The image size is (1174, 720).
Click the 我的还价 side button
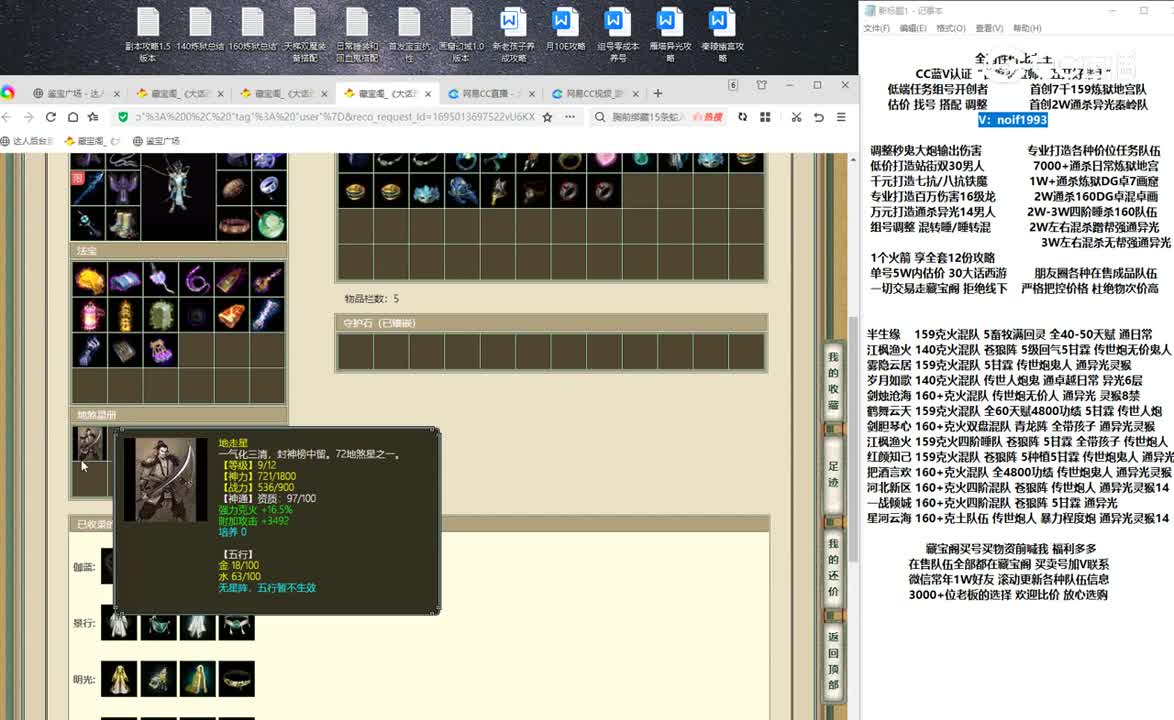click(x=833, y=567)
